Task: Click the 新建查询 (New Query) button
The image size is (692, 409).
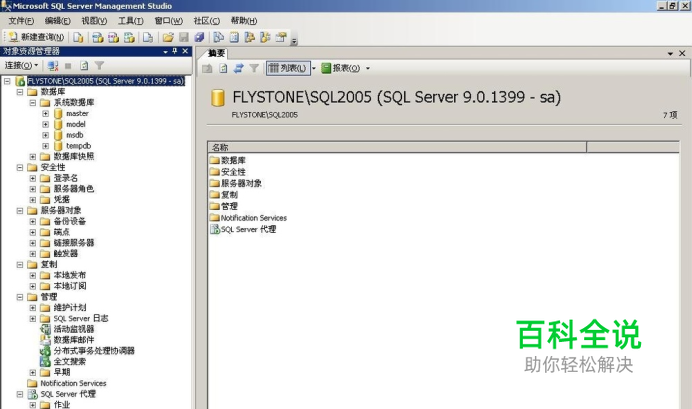Action: click(x=36, y=37)
